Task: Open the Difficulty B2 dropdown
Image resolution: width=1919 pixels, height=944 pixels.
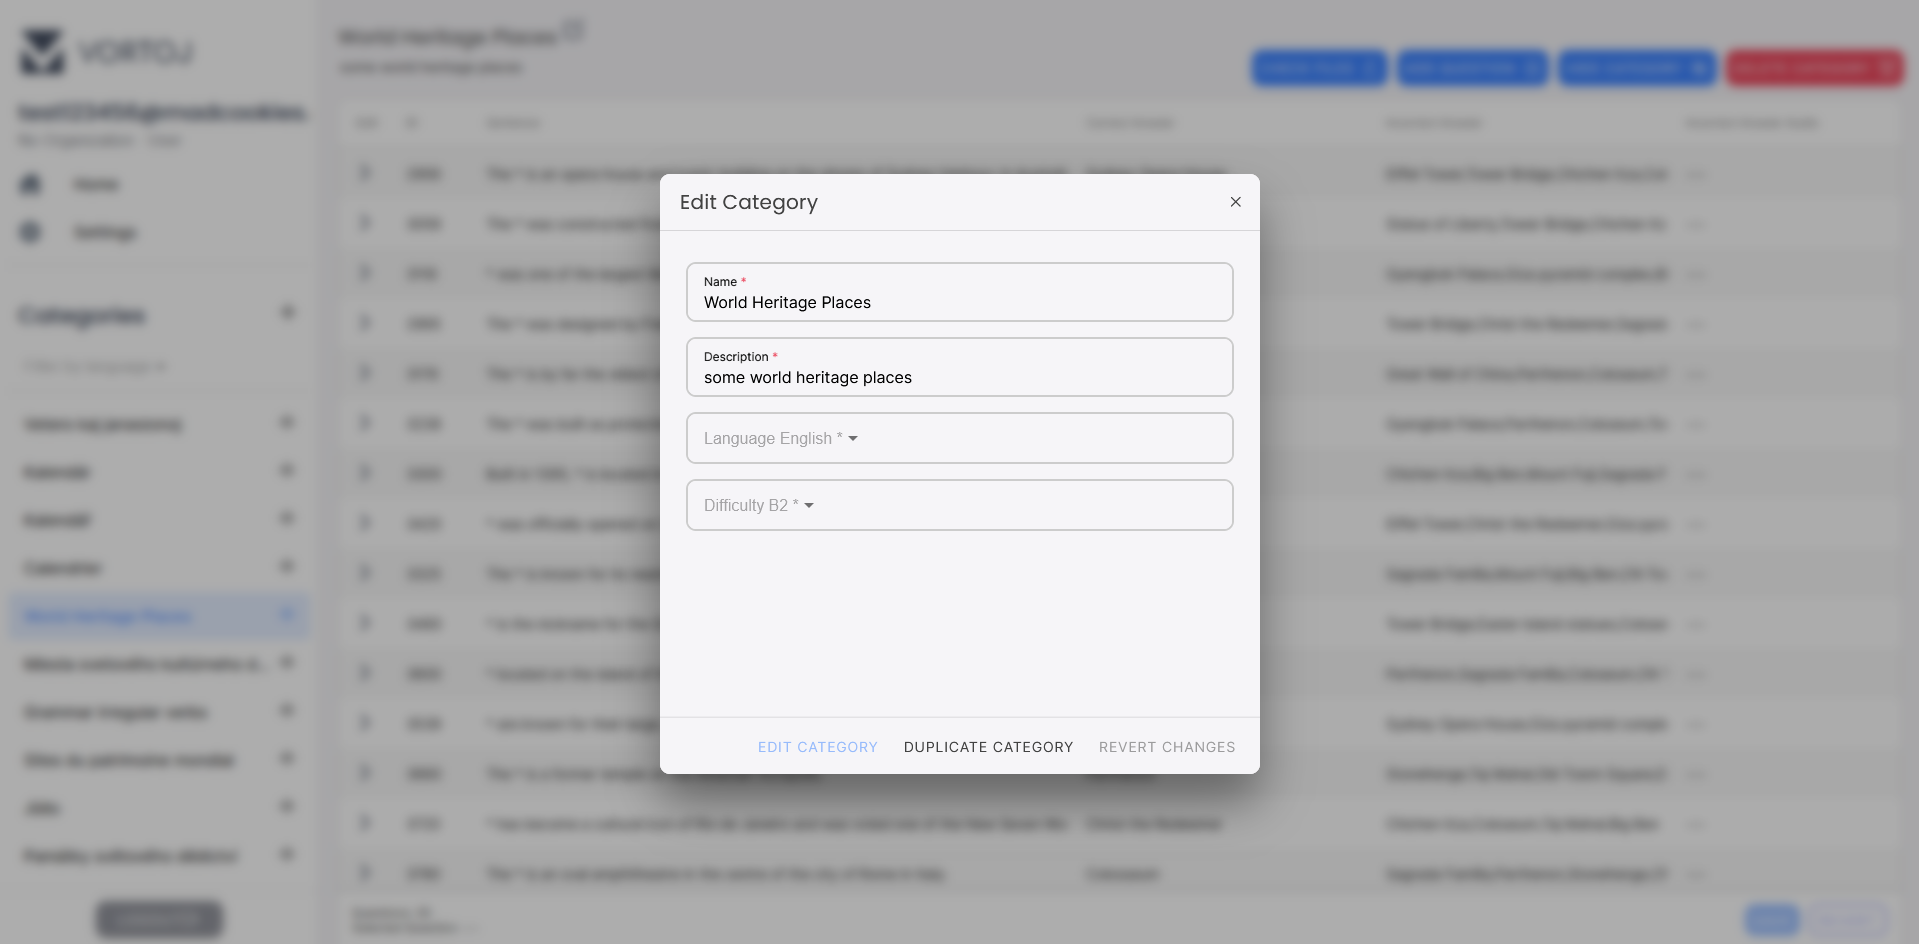Action: 959,505
